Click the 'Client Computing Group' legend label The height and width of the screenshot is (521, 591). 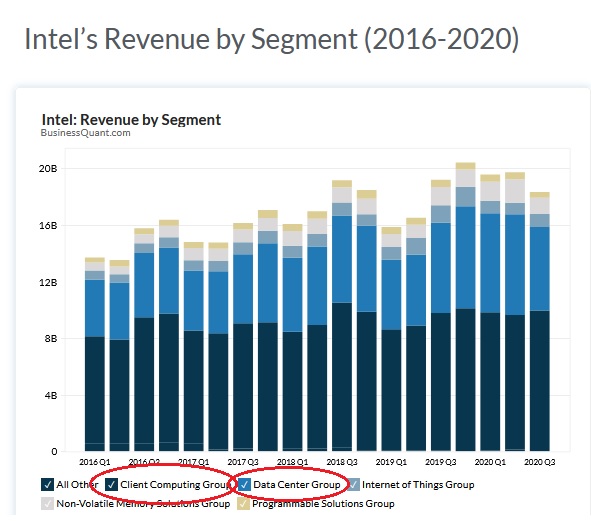pyautogui.click(x=175, y=485)
